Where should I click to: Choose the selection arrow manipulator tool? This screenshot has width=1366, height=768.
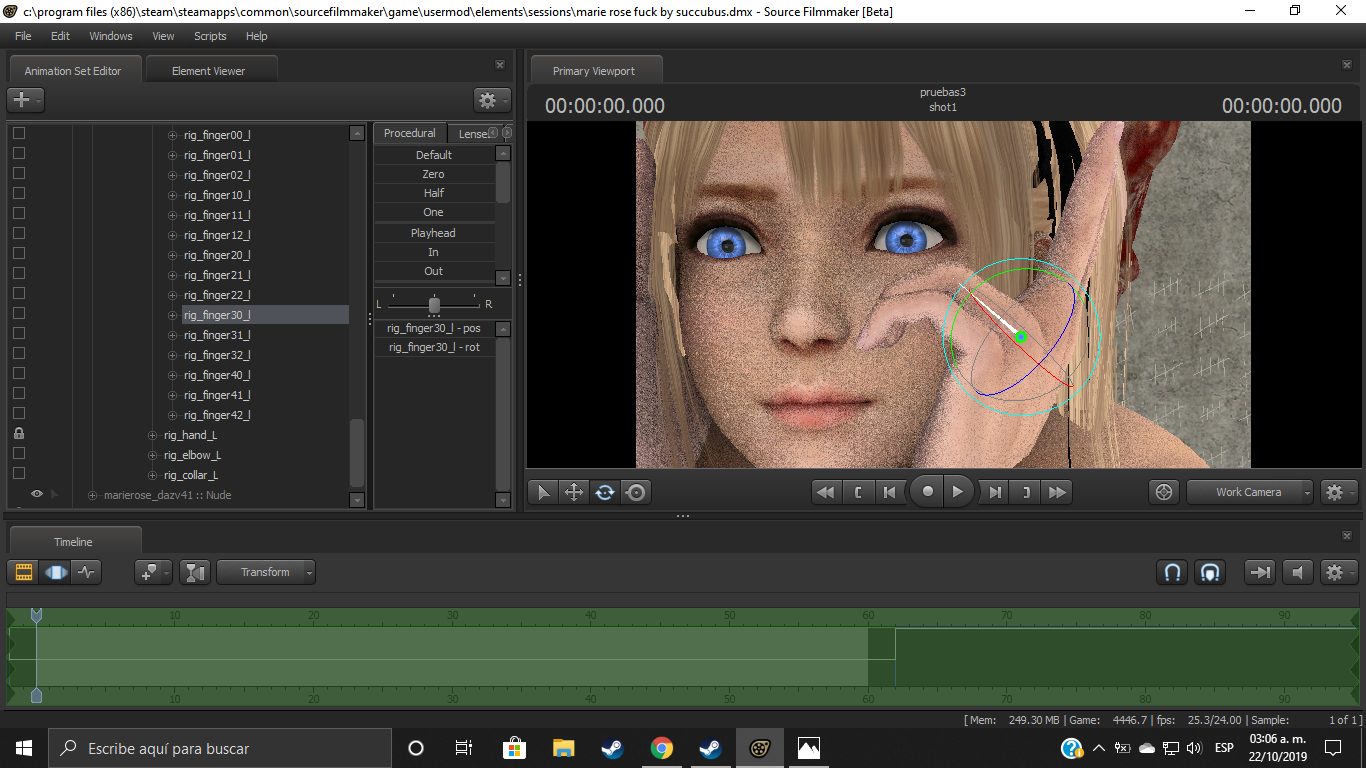543,492
